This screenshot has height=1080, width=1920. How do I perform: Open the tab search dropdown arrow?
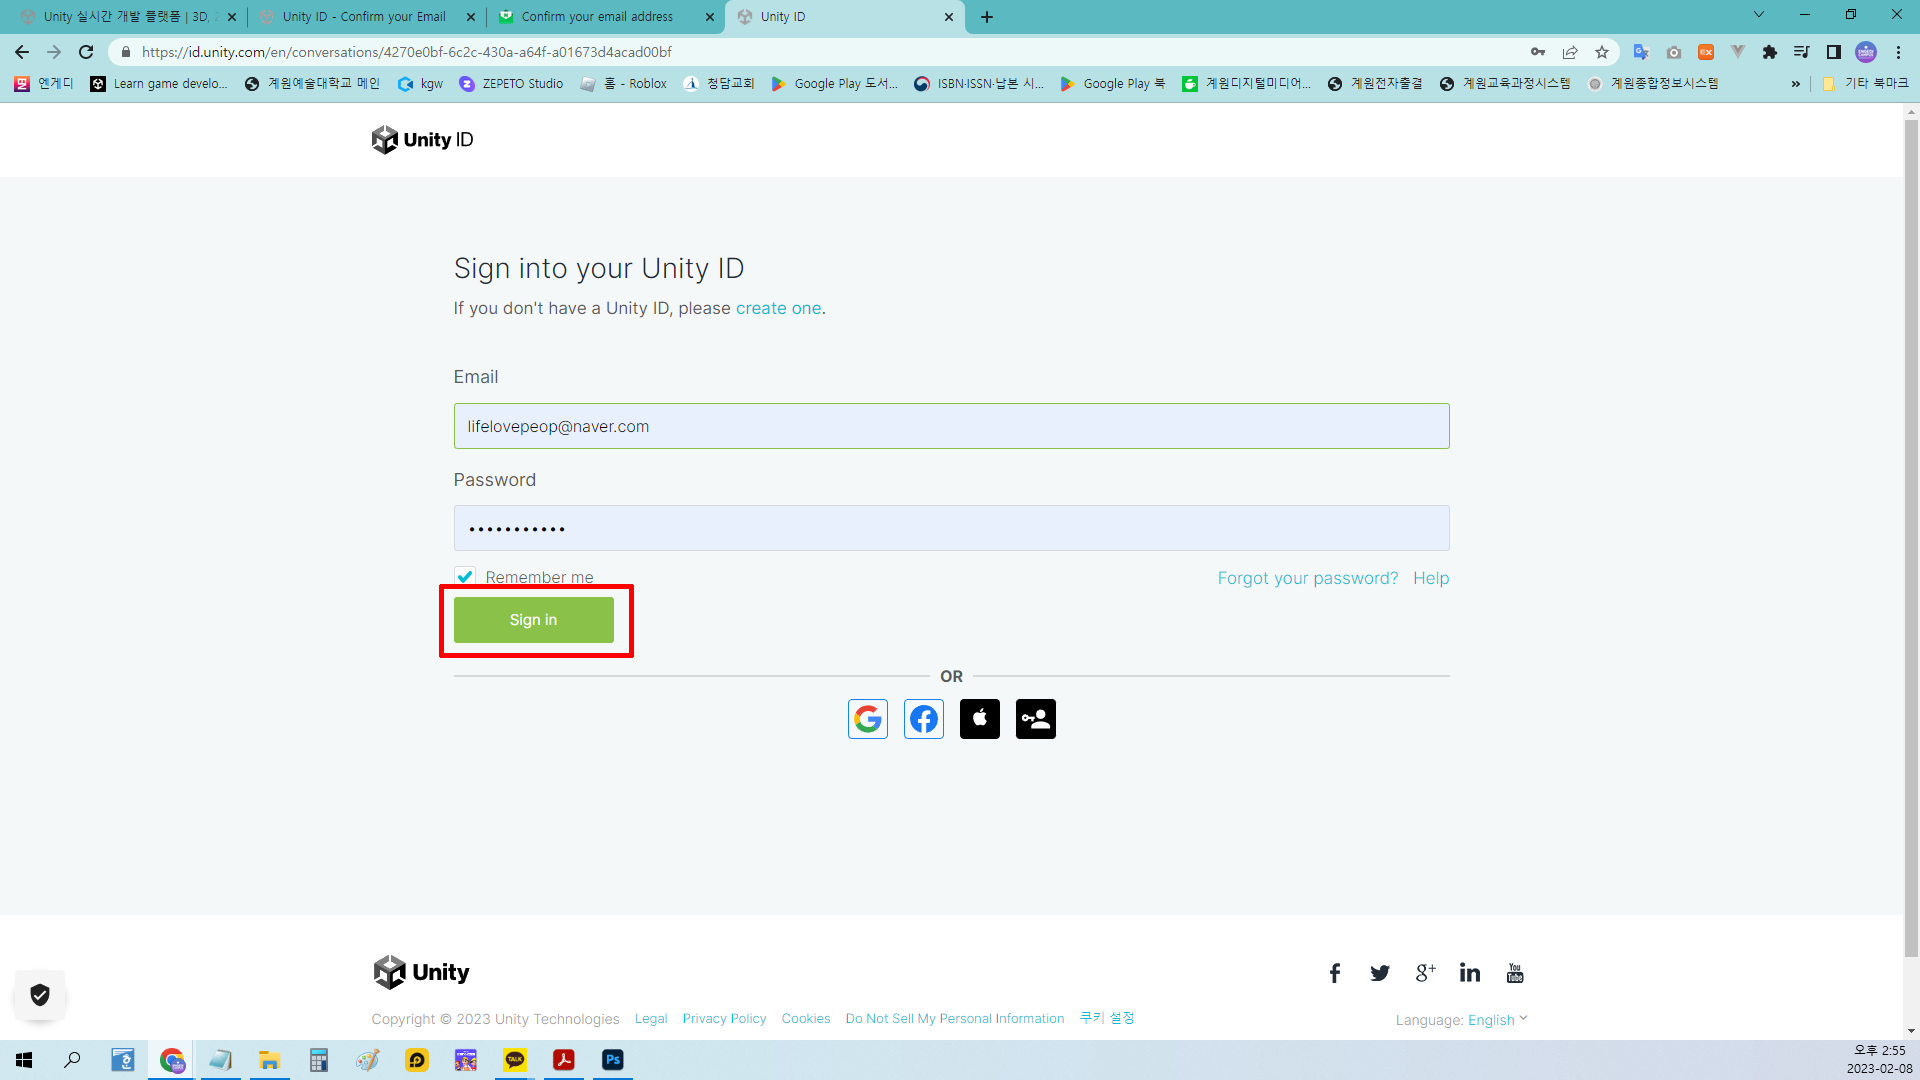pos(1759,15)
